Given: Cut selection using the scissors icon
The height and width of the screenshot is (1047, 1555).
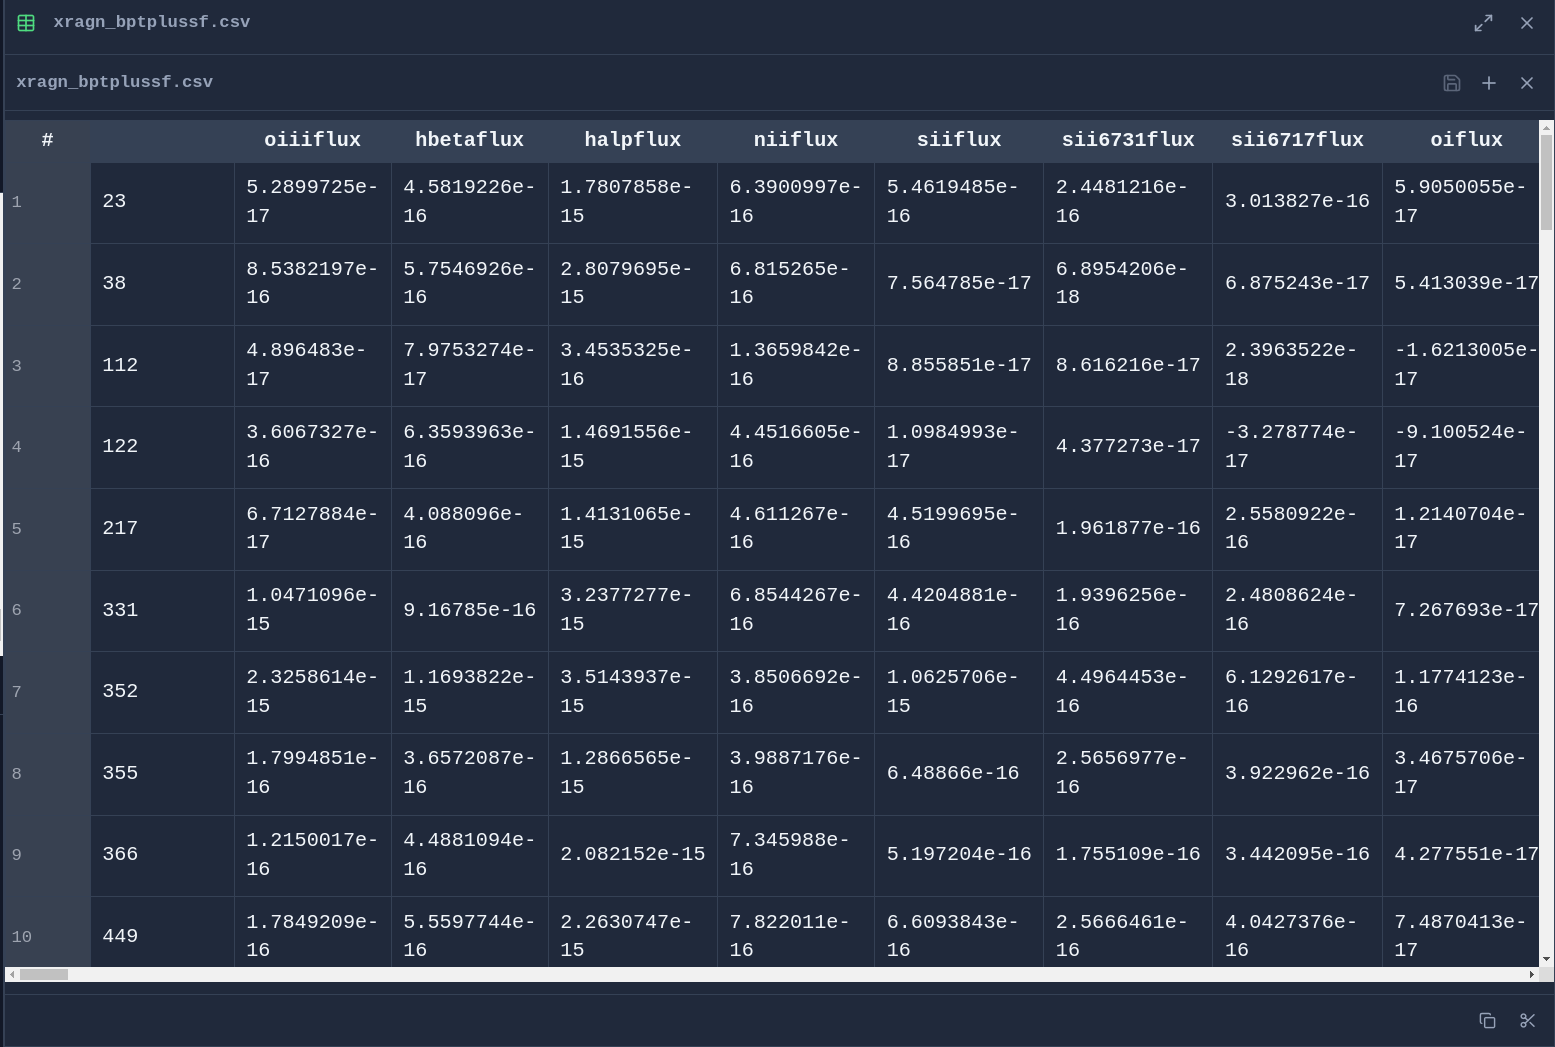Looking at the screenshot, I should [1527, 1021].
